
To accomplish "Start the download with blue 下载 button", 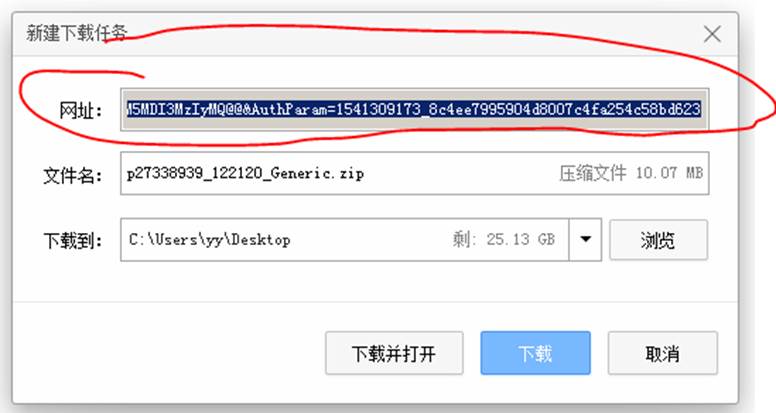I will (535, 353).
